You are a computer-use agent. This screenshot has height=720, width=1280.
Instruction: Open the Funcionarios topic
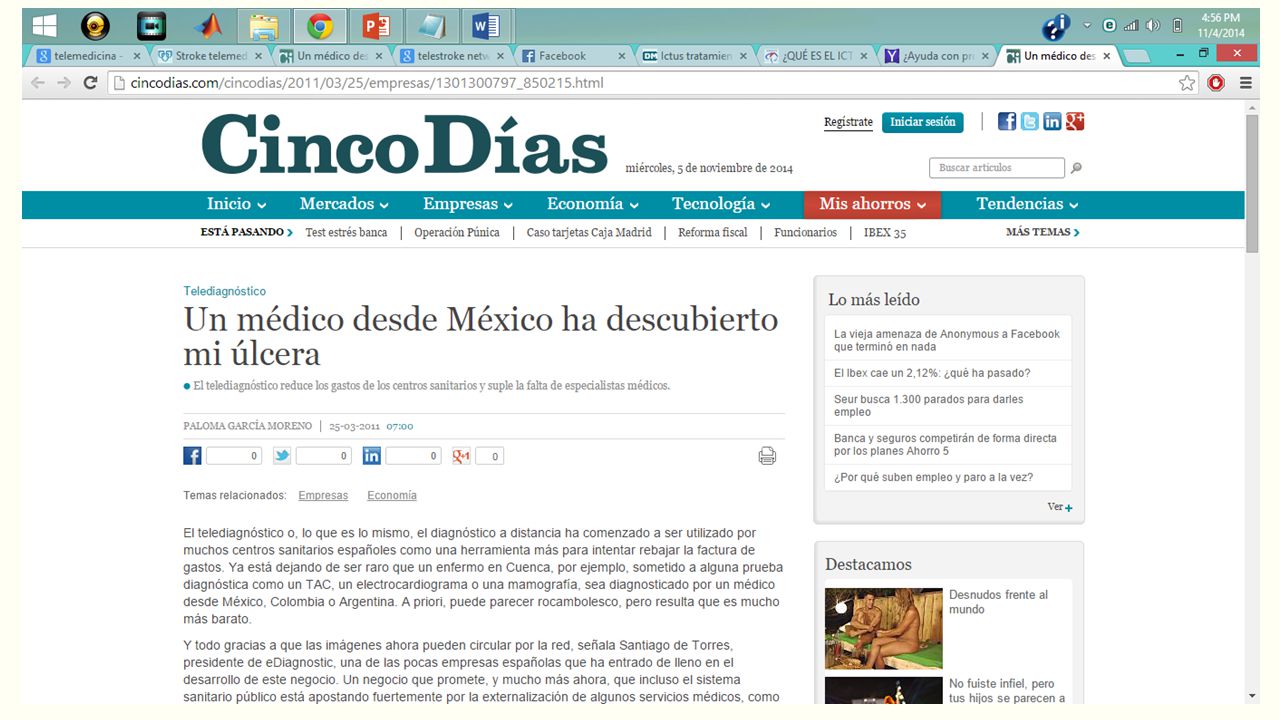805,232
